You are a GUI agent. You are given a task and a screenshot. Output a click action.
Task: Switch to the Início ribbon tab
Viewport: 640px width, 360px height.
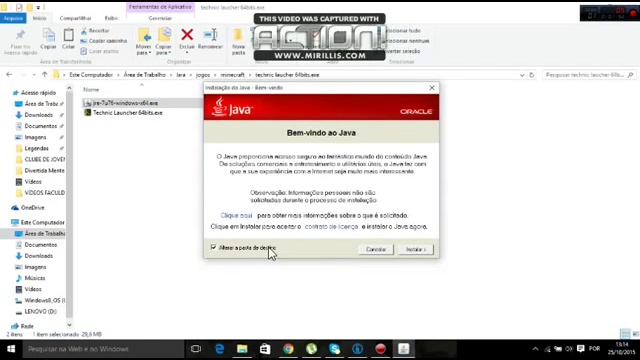(39, 18)
